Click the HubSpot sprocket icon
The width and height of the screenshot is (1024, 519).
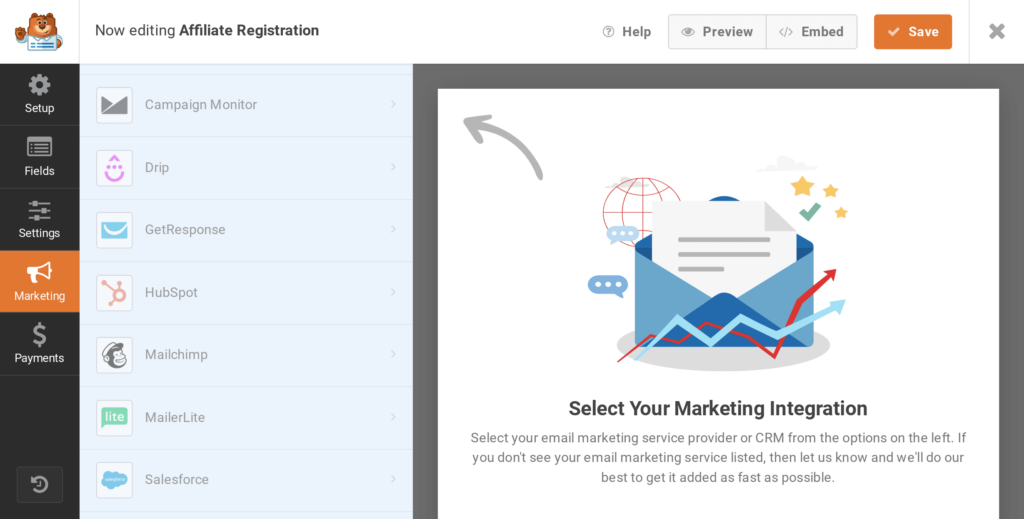[x=114, y=292]
